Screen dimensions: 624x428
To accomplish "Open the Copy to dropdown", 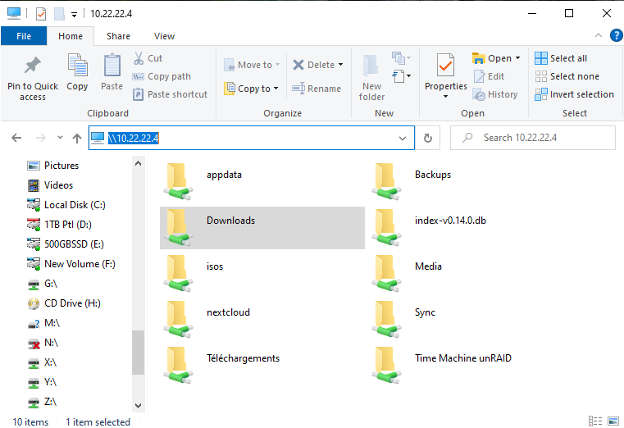I will [251, 88].
